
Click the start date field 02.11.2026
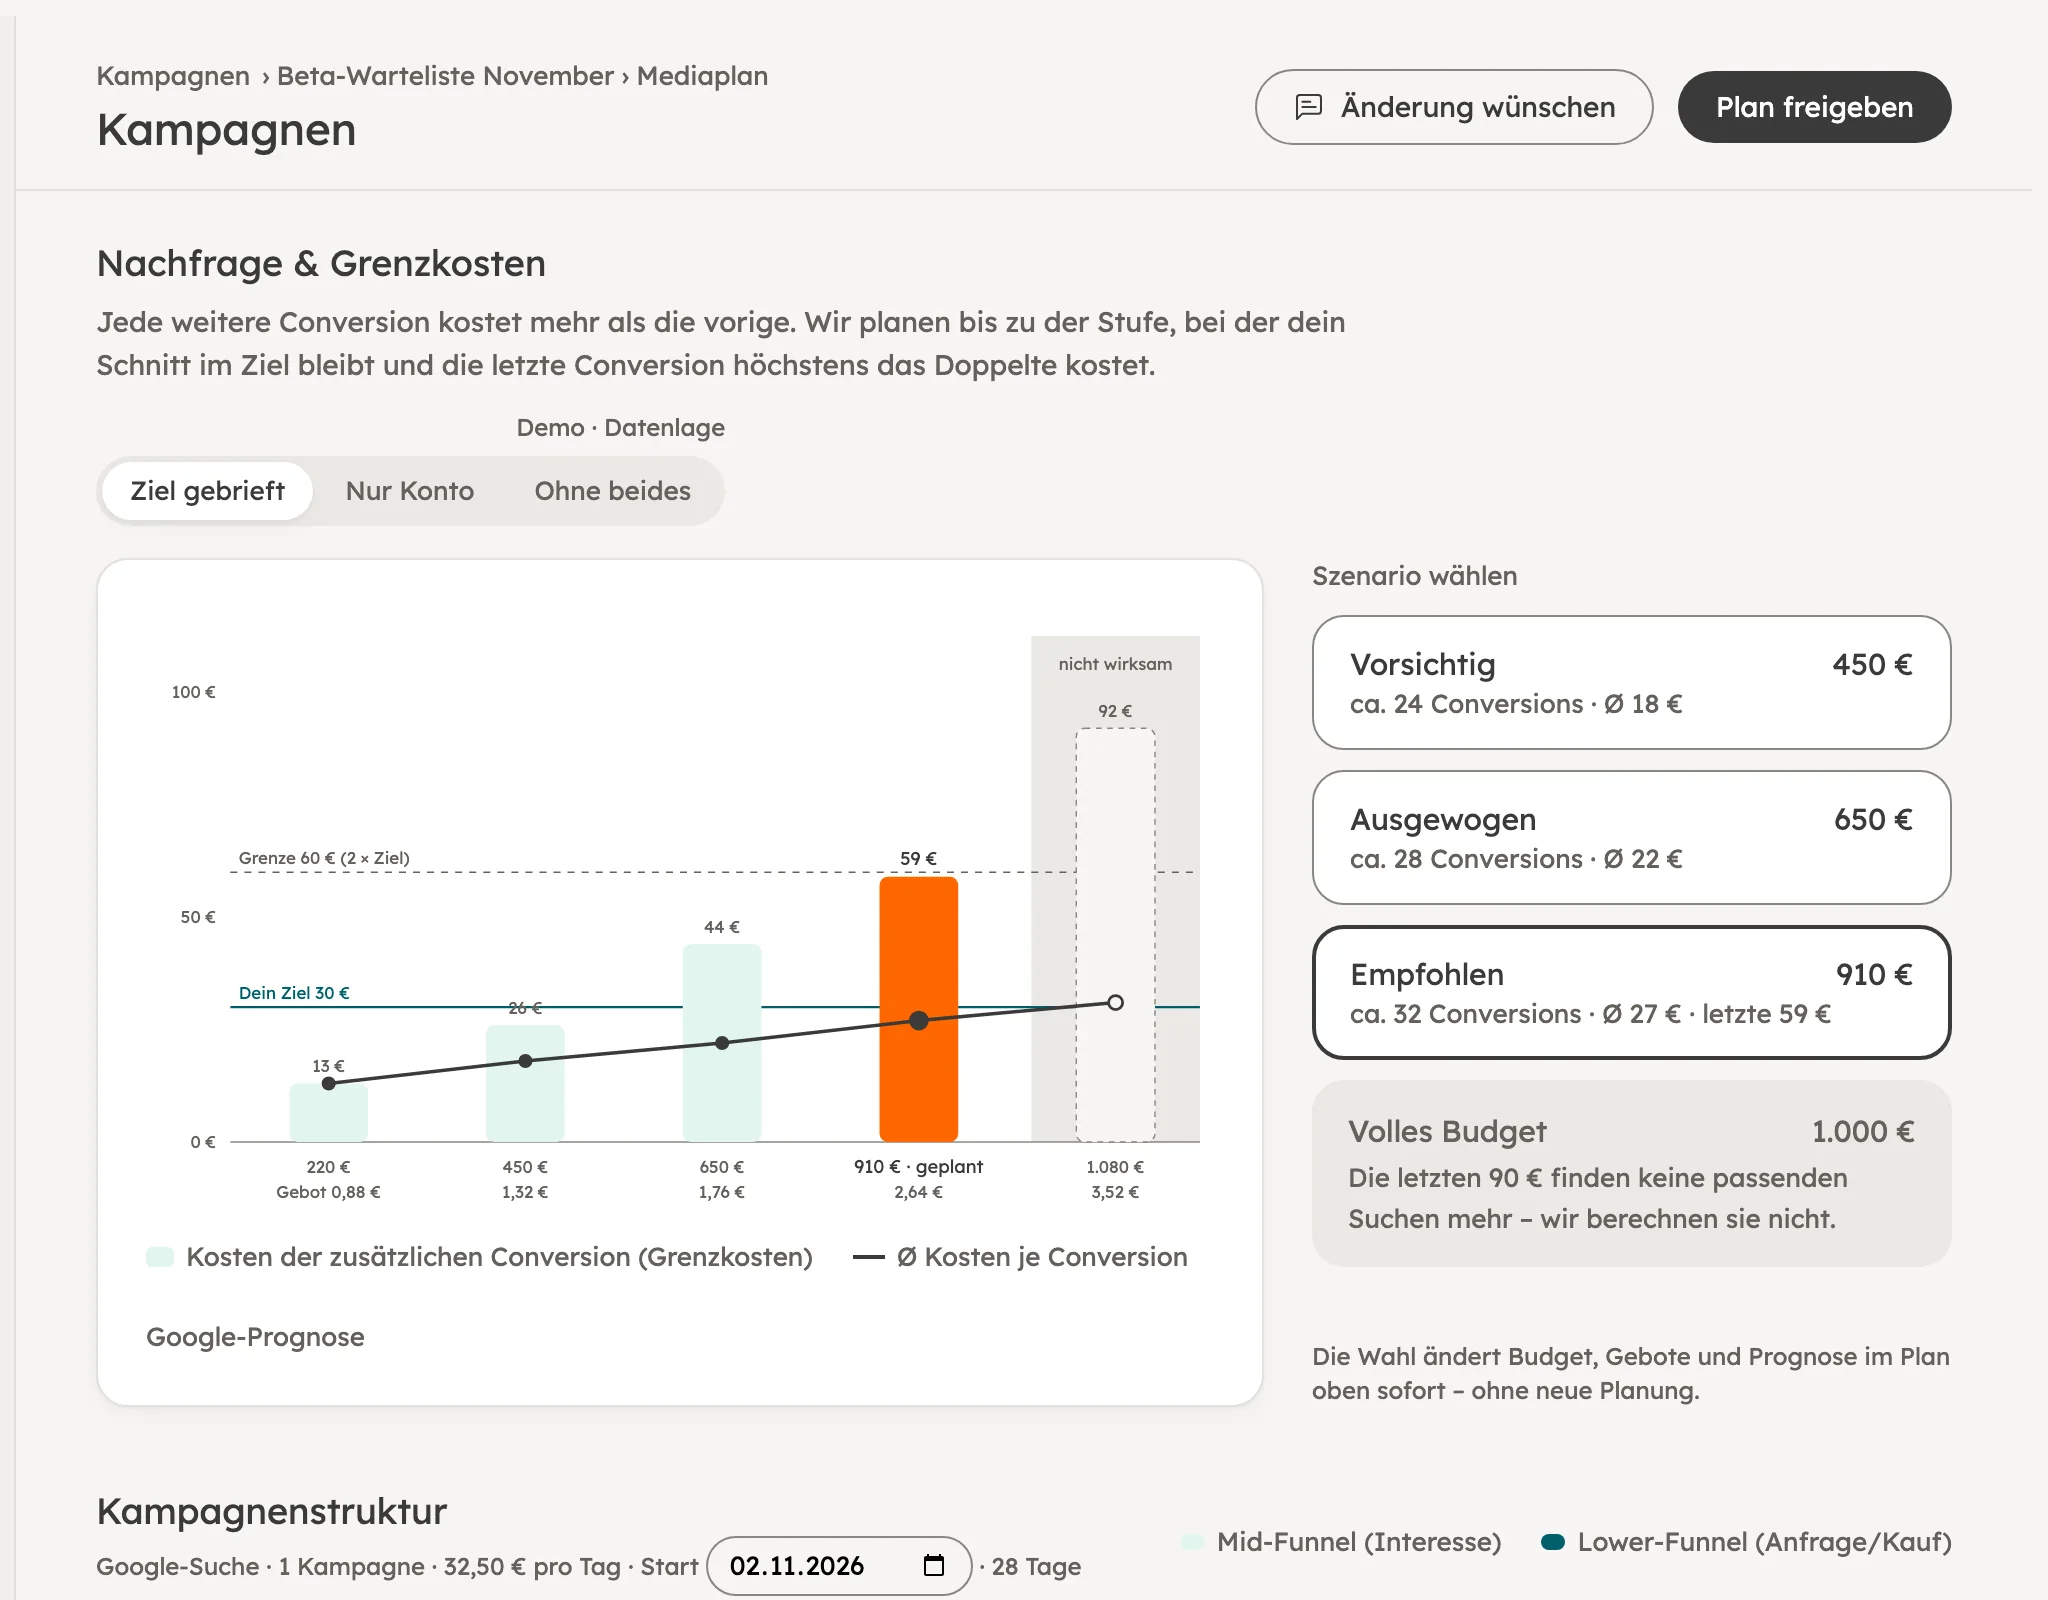coord(838,1565)
